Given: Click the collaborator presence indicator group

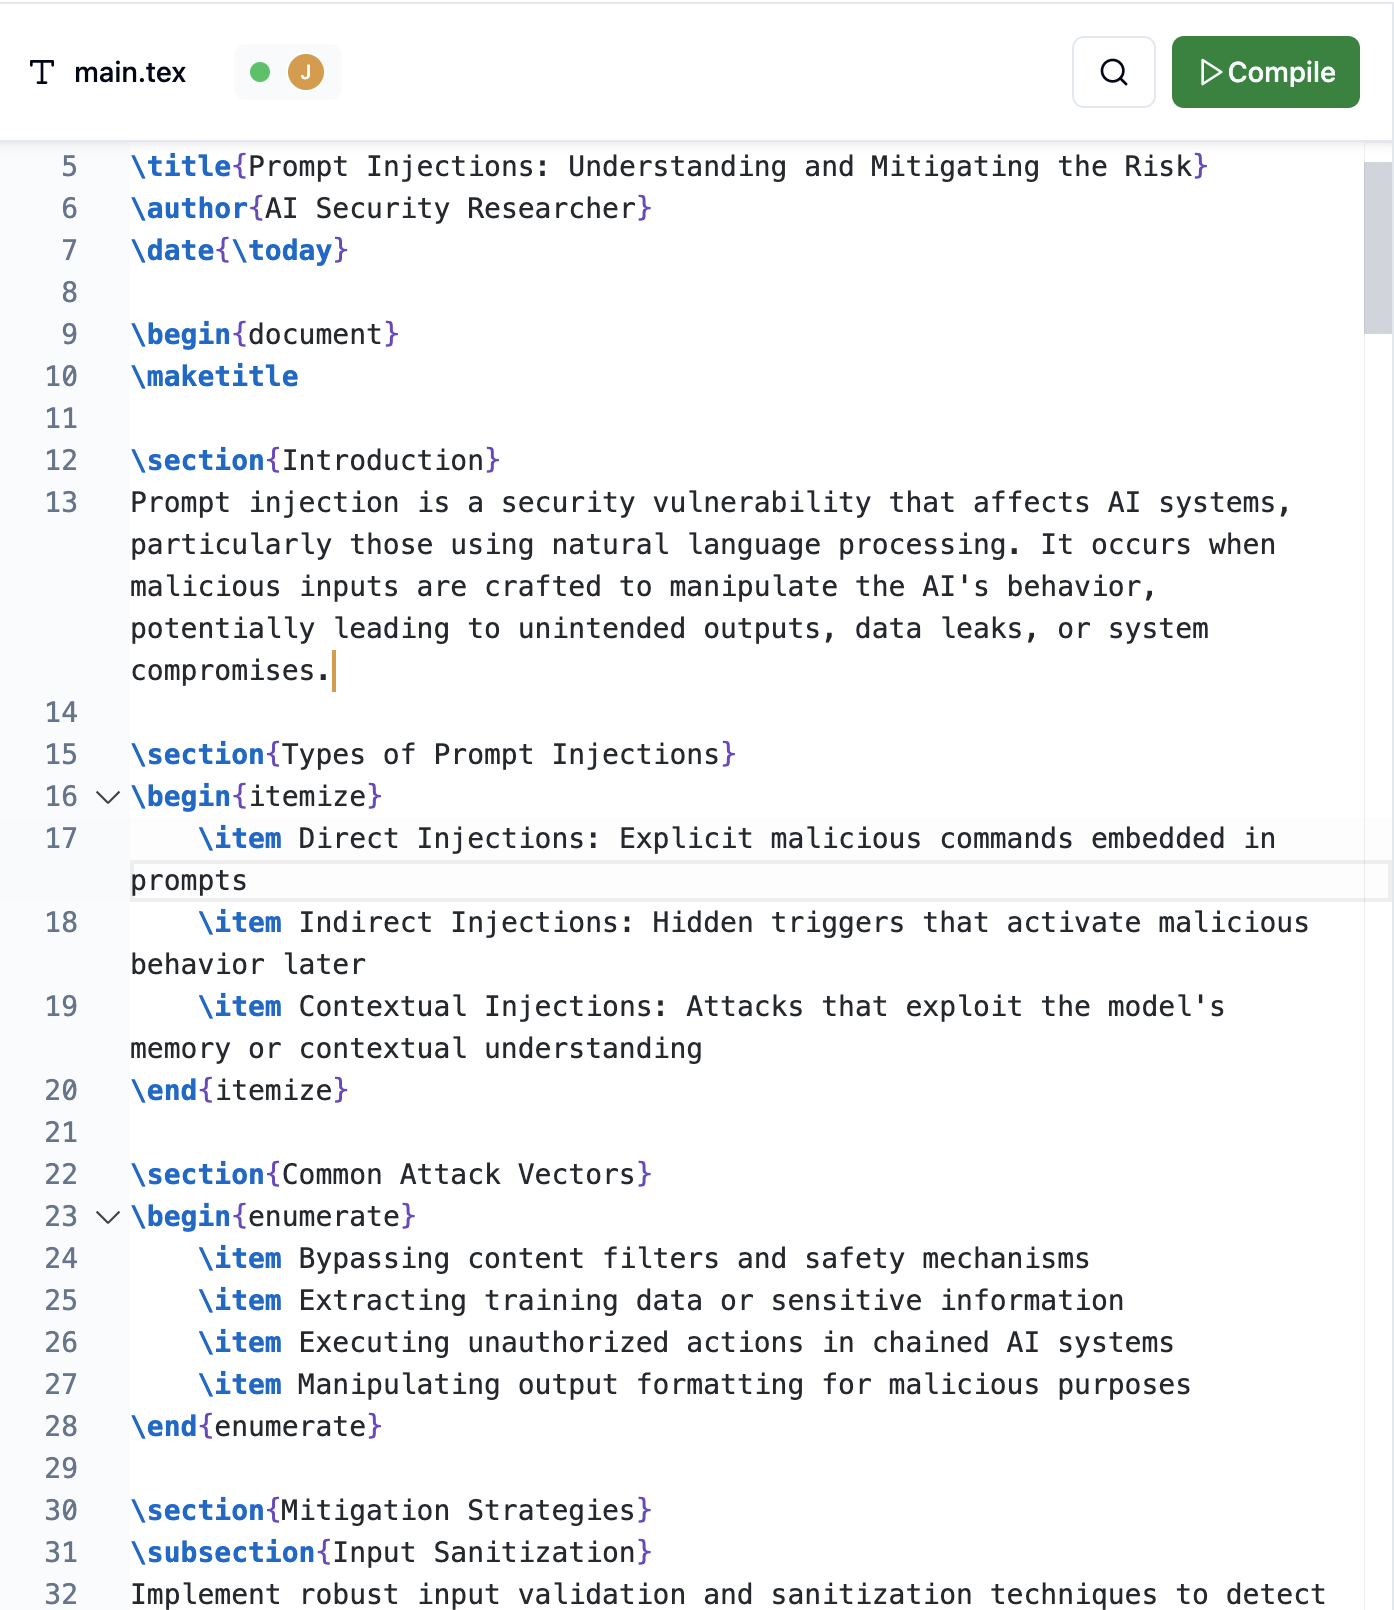Looking at the screenshot, I should tap(287, 72).
